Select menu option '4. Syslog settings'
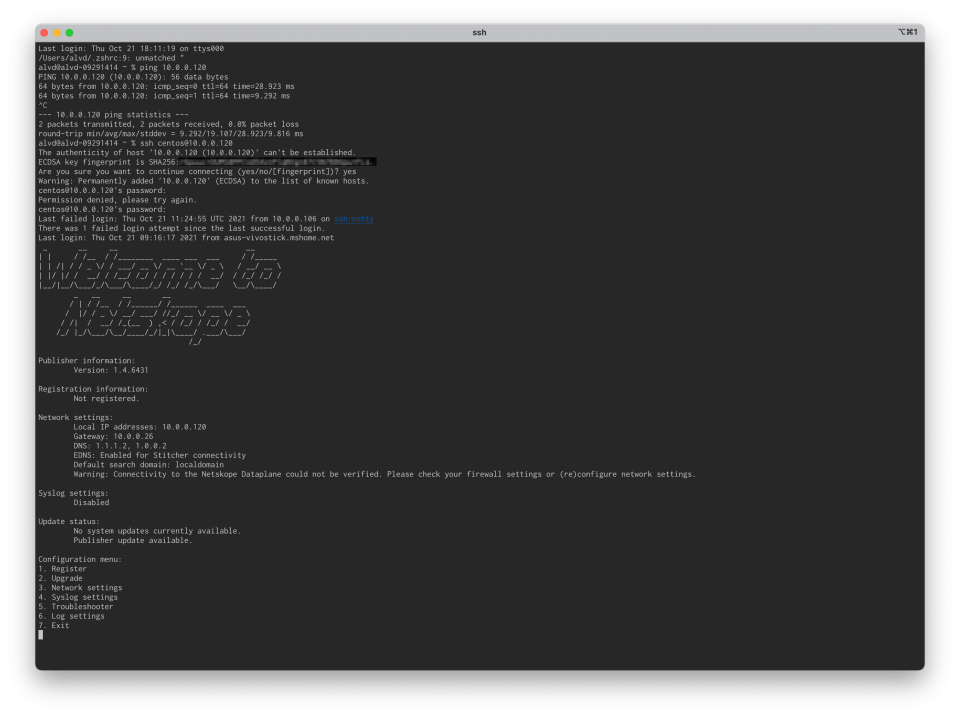The height and width of the screenshot is (717, 960). [x=78, y=597]
